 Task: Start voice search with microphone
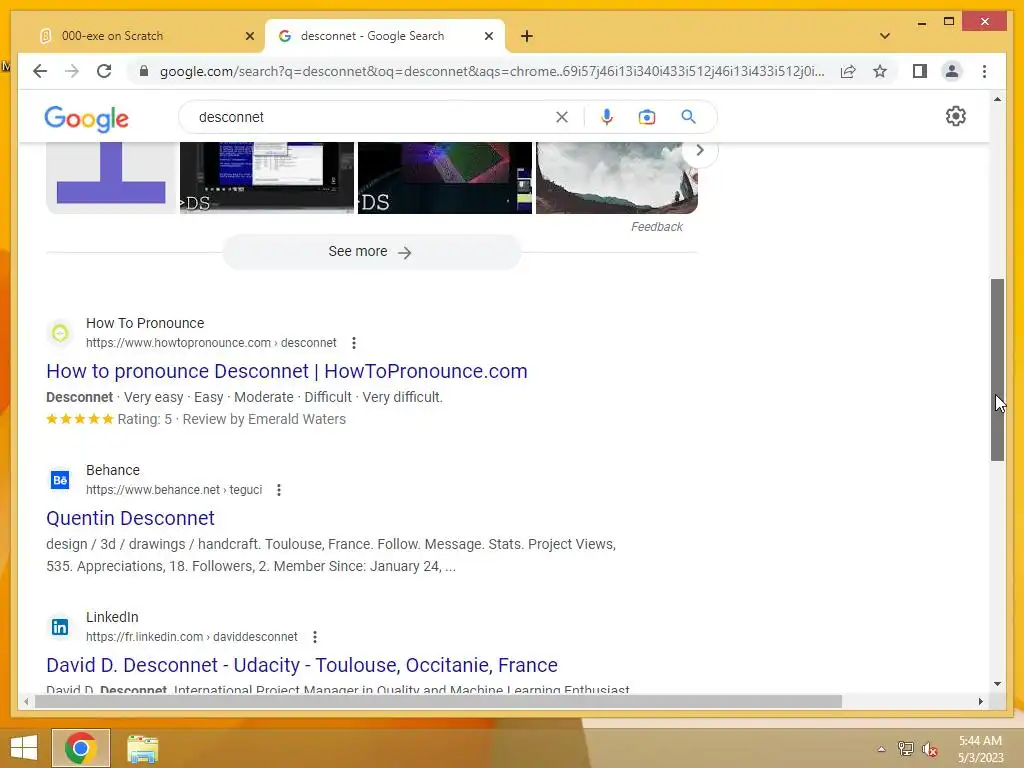(x=607, y=117)
